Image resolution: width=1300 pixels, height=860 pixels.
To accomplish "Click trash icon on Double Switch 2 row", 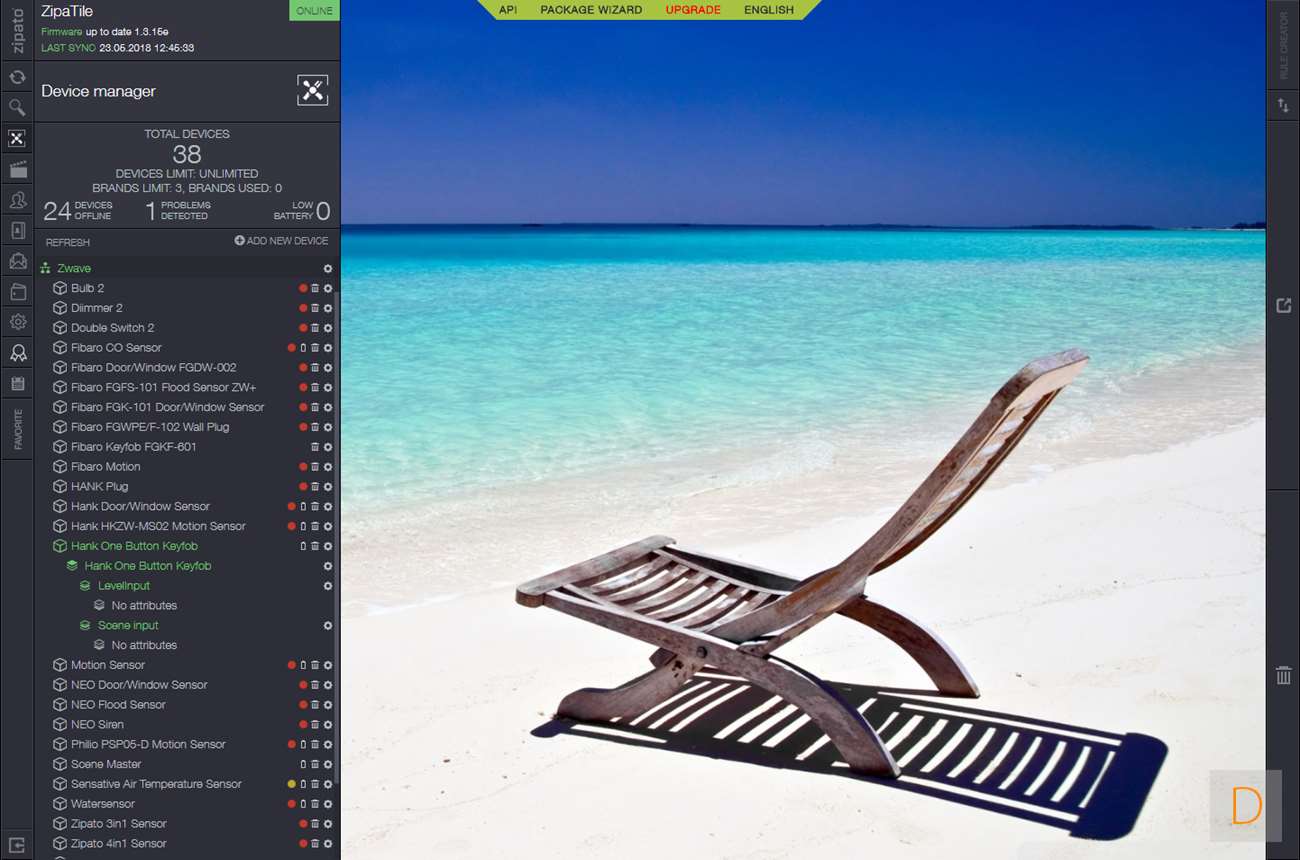I will click(x=315, y=328).
